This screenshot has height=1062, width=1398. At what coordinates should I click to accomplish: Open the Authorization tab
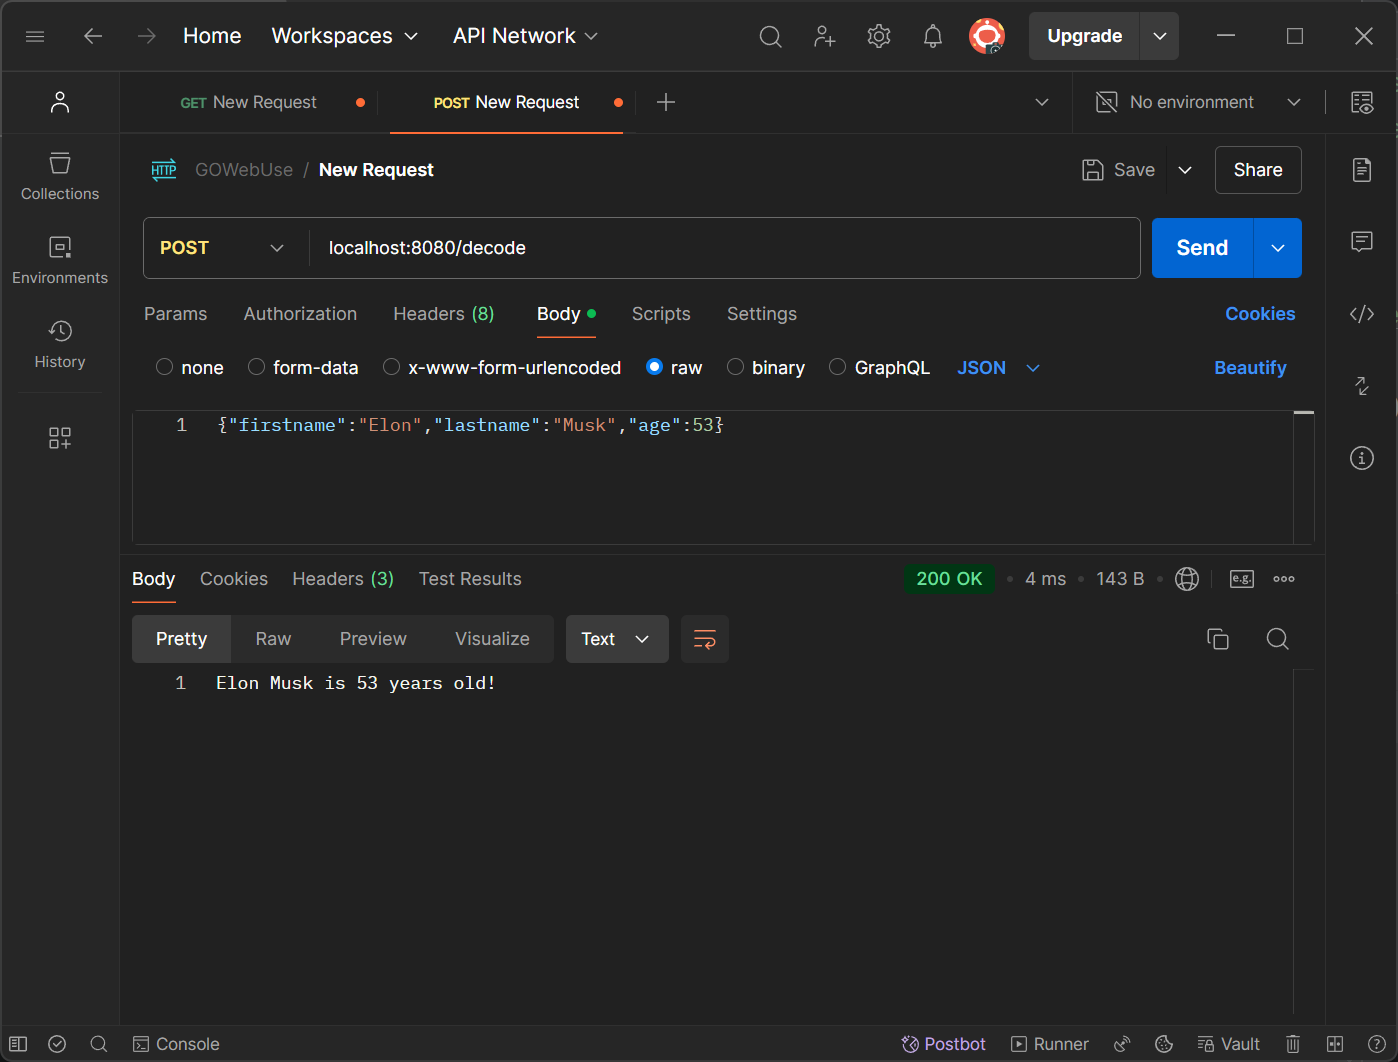coord(300,314)
